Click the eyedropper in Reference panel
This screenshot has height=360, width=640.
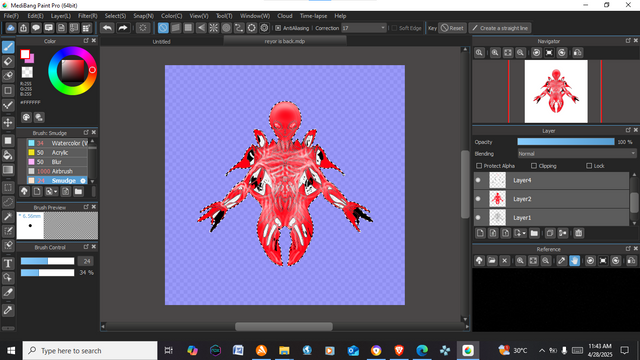562,261
